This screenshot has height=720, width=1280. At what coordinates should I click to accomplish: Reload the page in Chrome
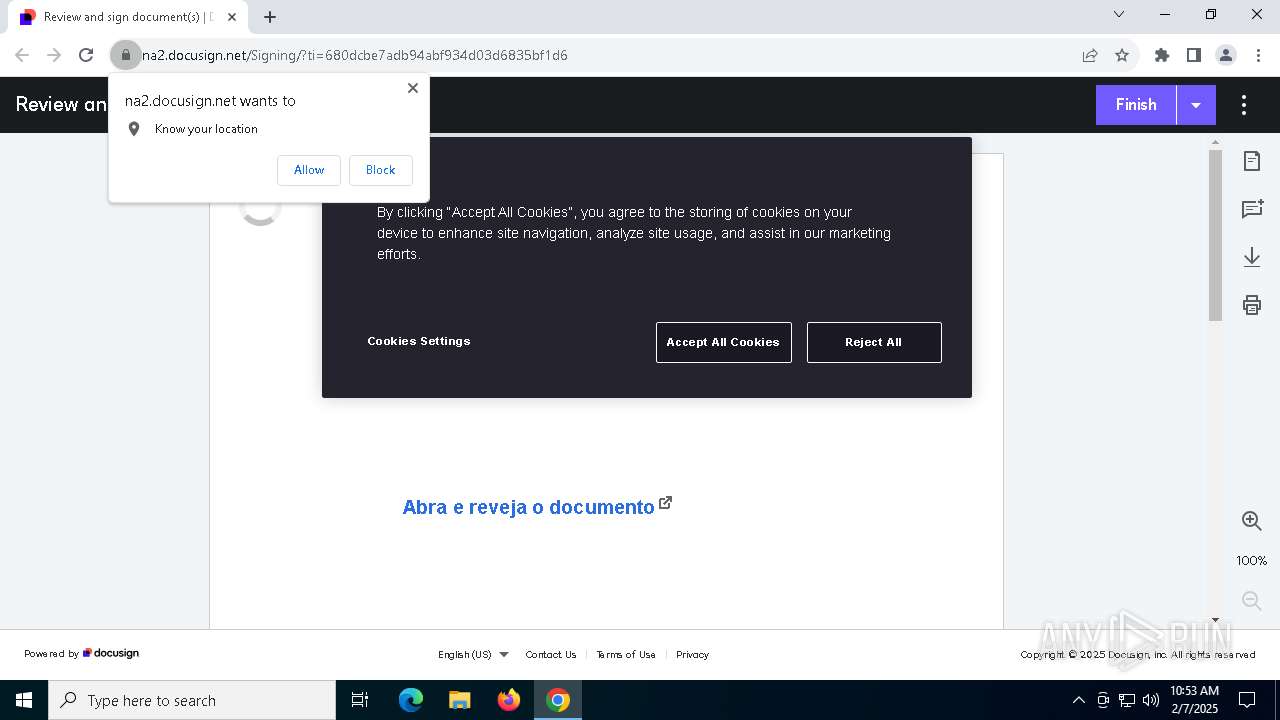pos(86,55)
